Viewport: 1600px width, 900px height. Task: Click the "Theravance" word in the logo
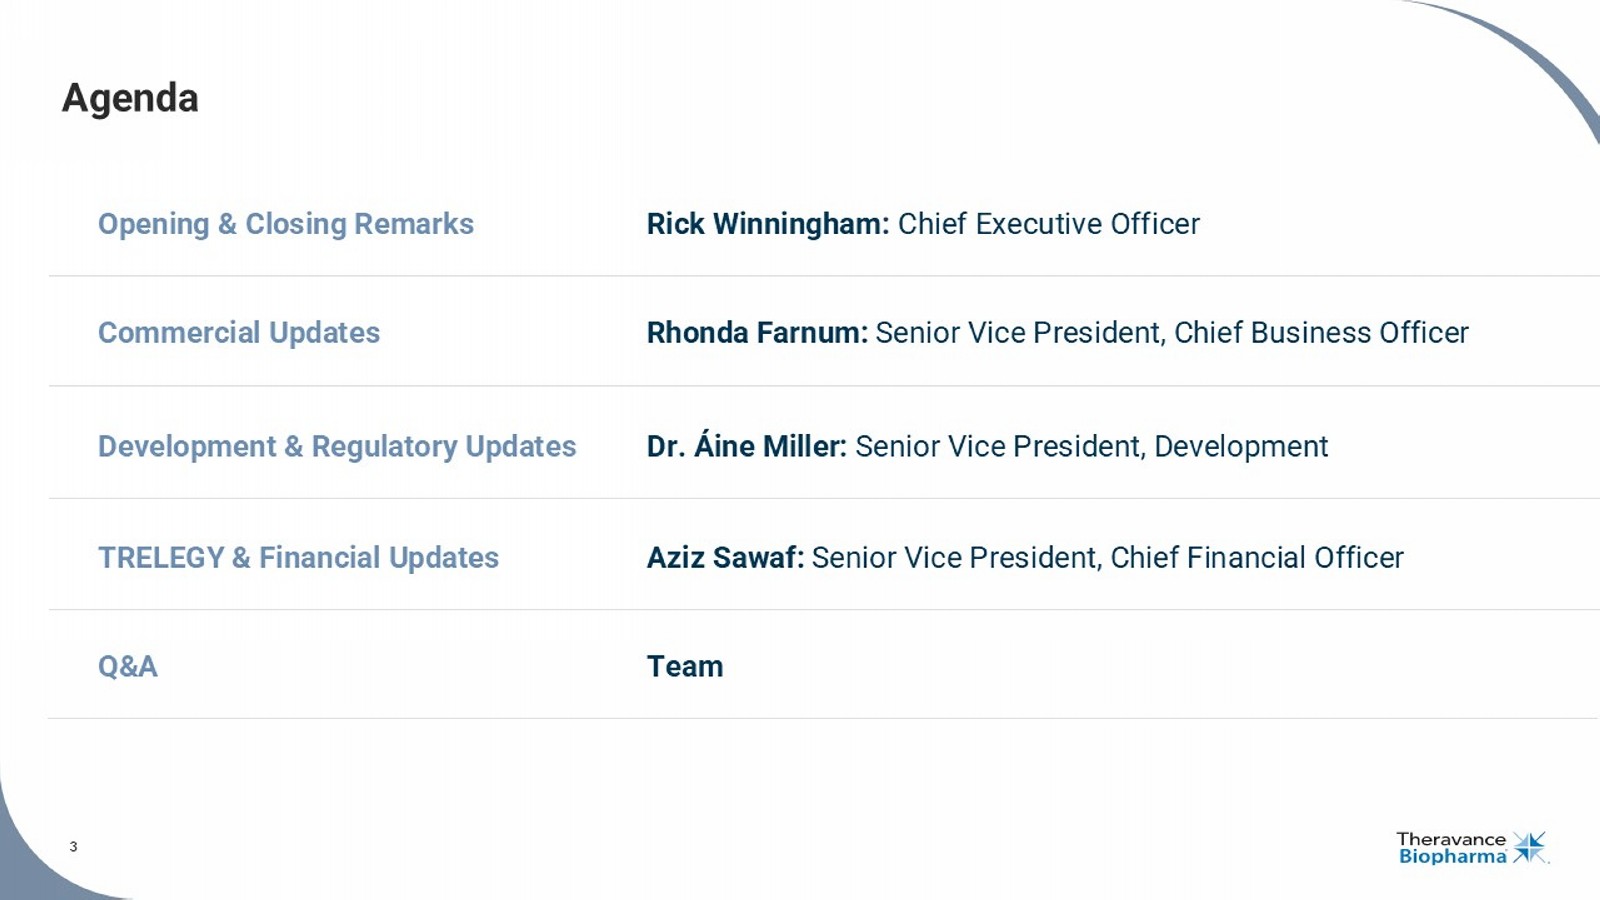point(1450,839)
